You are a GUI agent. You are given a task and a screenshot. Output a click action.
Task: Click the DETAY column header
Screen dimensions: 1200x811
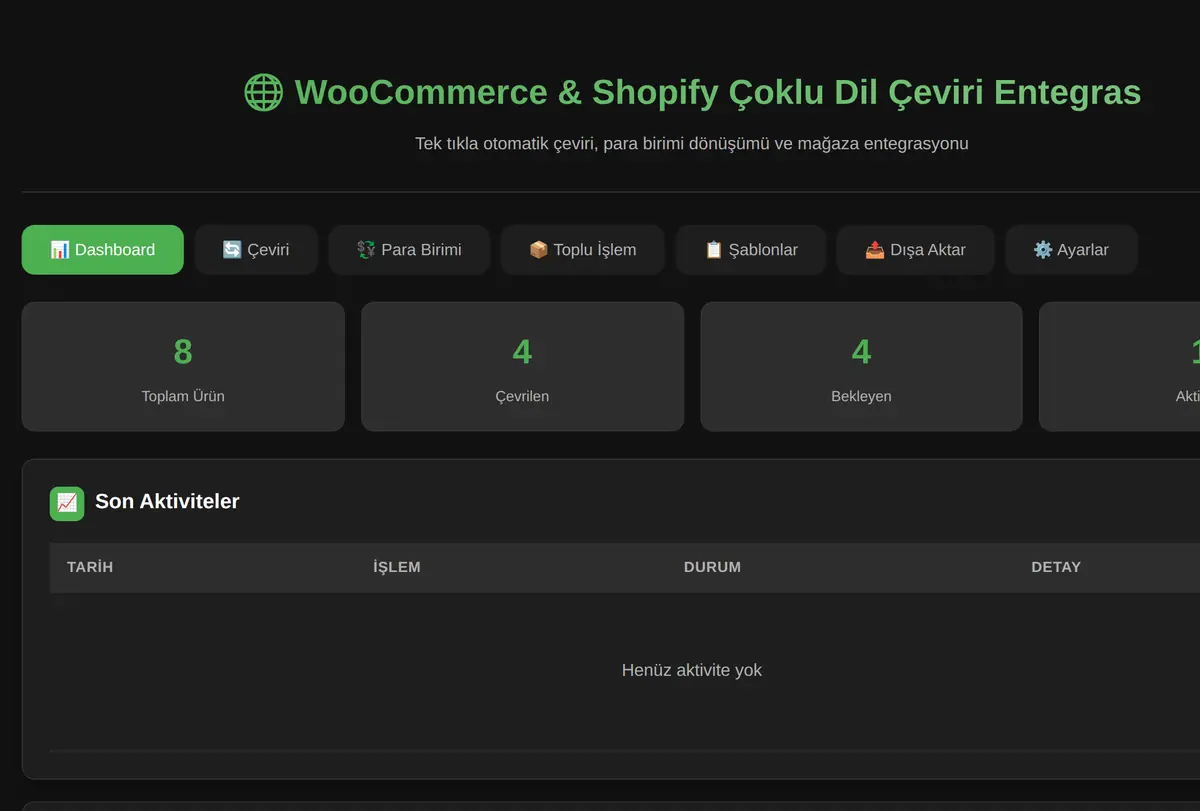pyautogui.click(x=1056, y=567)
